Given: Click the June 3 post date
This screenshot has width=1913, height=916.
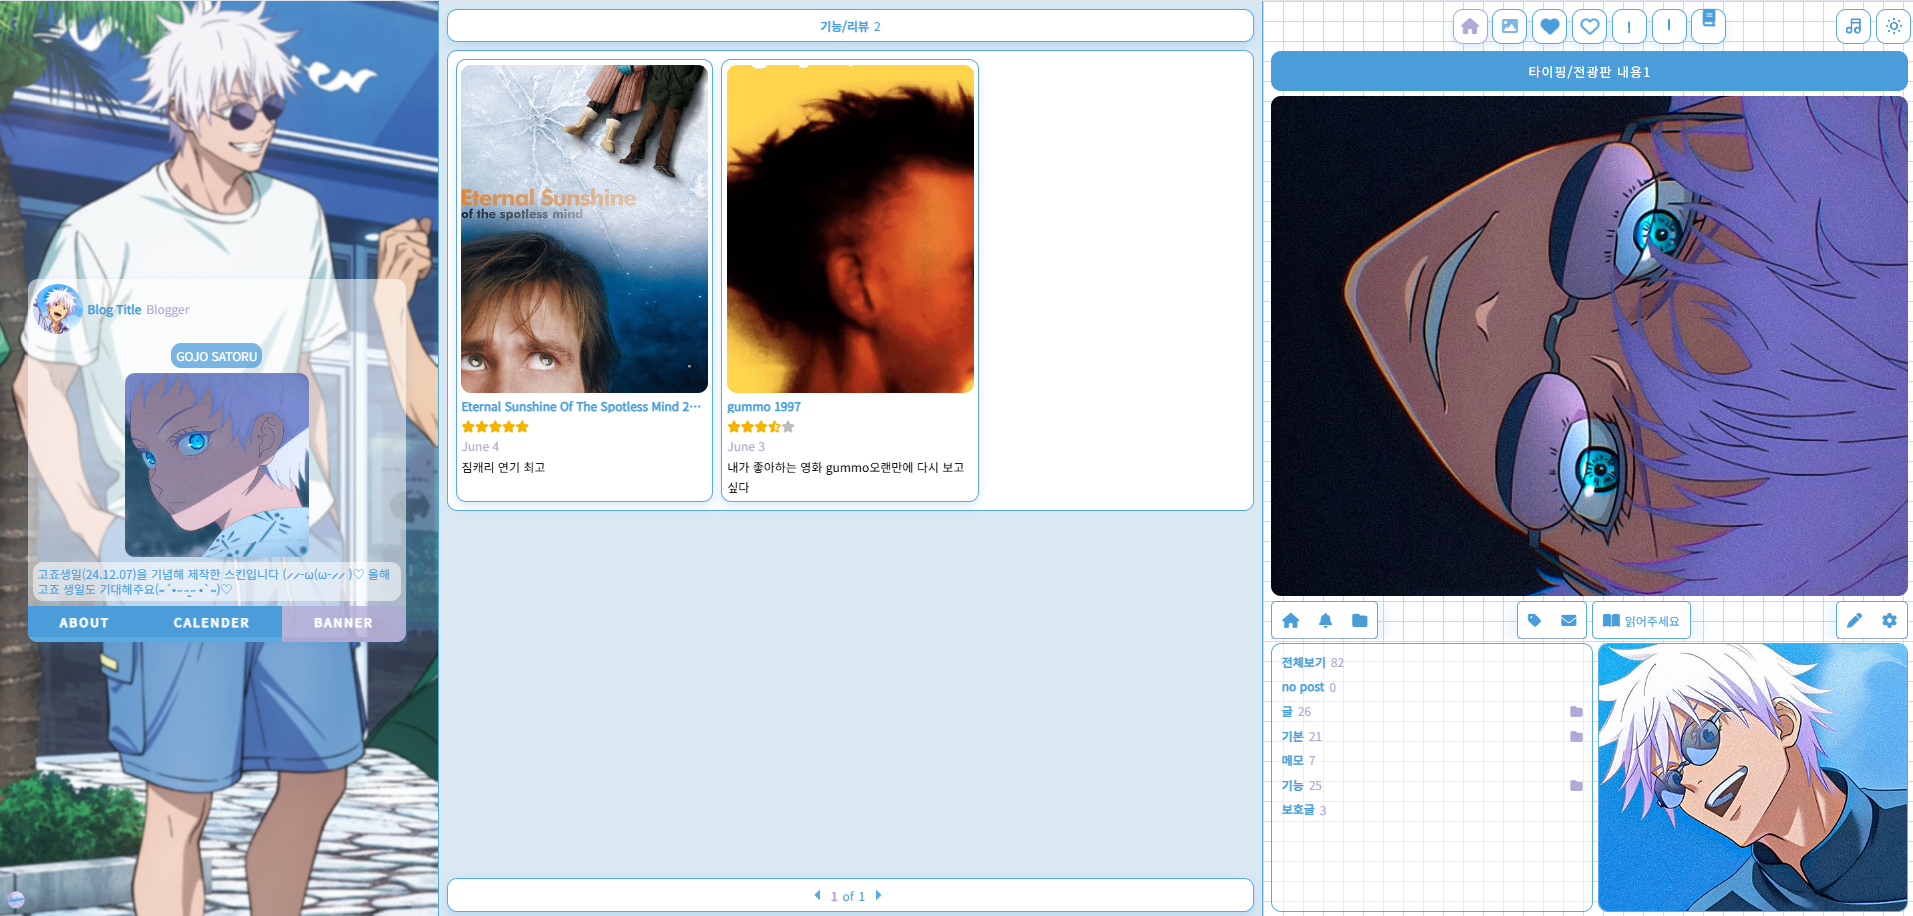Looking at the screenshot, I should [x=746, y=447].
